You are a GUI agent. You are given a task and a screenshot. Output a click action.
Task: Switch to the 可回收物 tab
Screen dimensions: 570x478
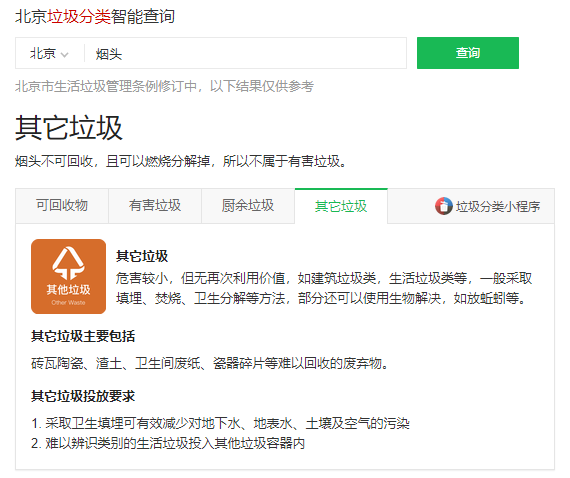point(62,206)
